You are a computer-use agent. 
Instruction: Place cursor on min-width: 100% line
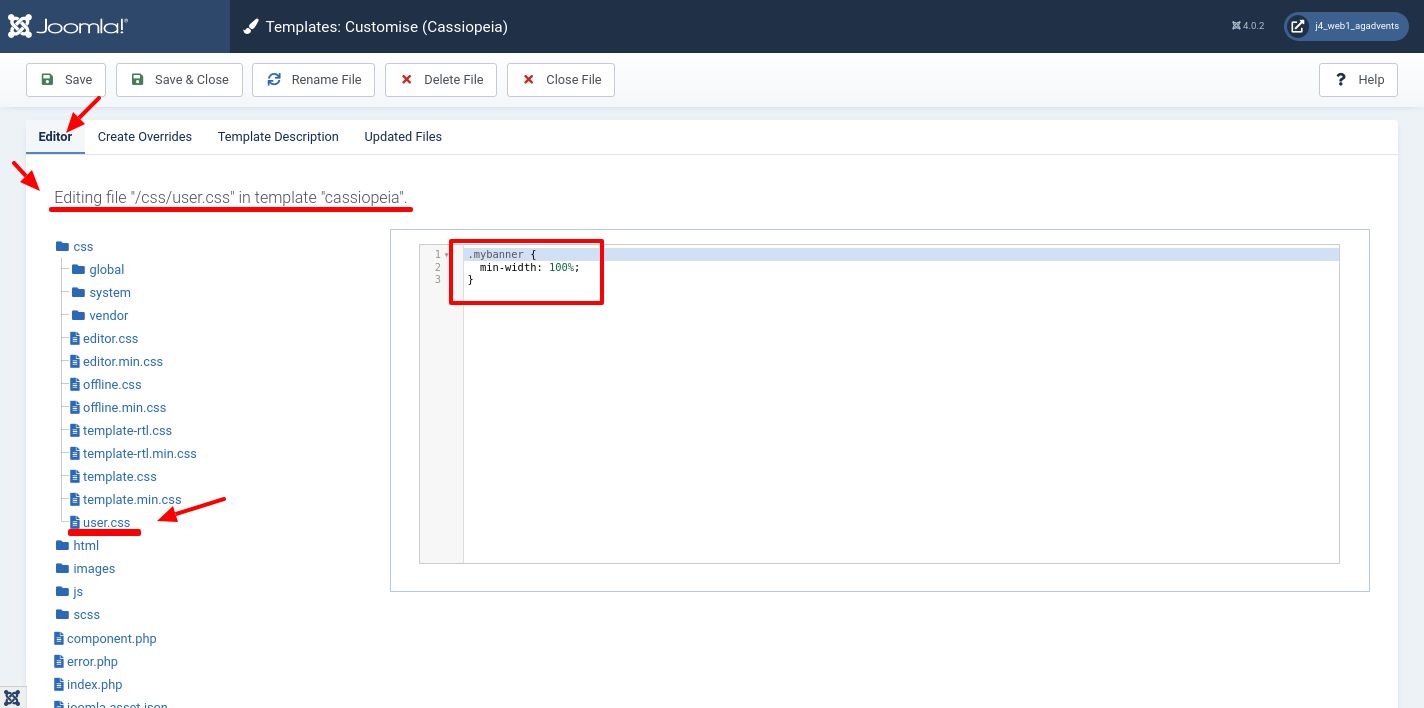pyautogui.click(x=900, y=267)
